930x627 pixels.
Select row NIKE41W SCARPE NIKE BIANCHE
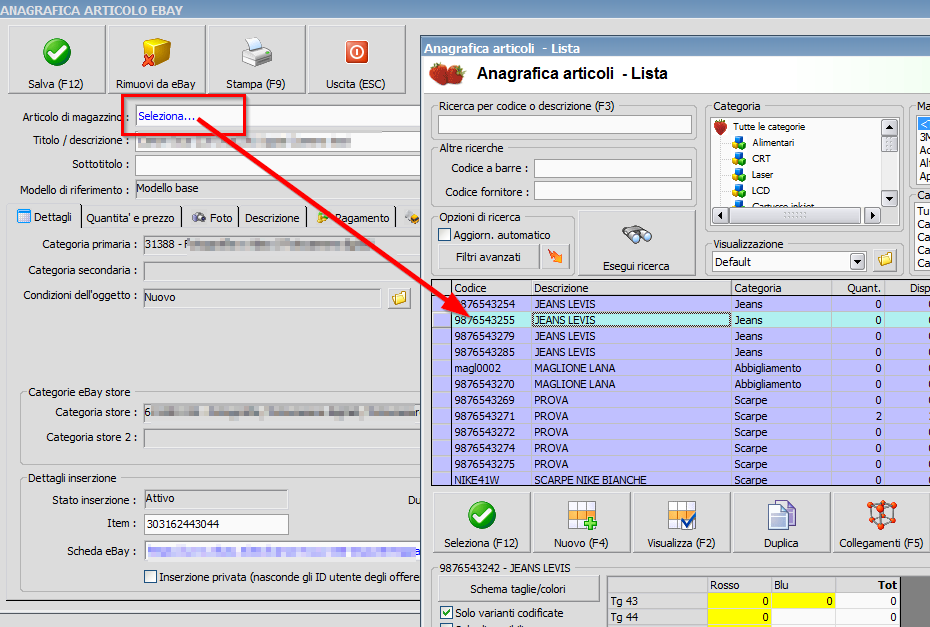[680, 479]
